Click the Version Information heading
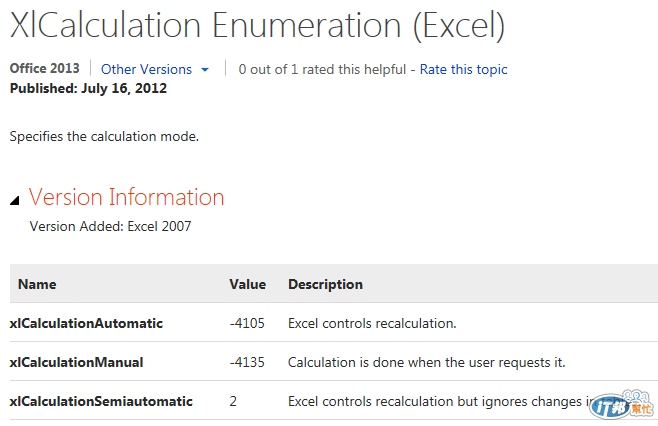This screenshot has width=658, height=426. click(126, 197)
